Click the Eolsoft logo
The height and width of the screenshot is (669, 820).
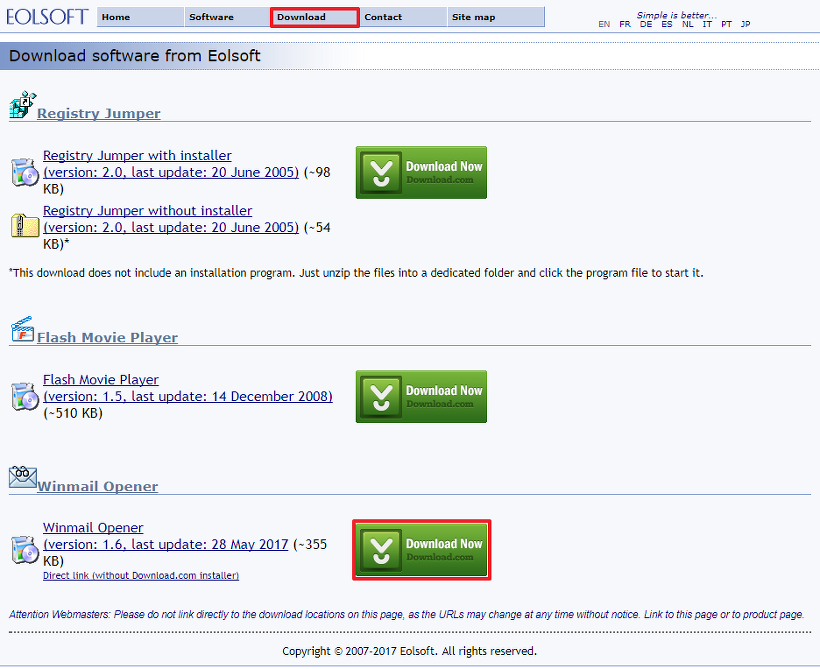click(47, 17)
